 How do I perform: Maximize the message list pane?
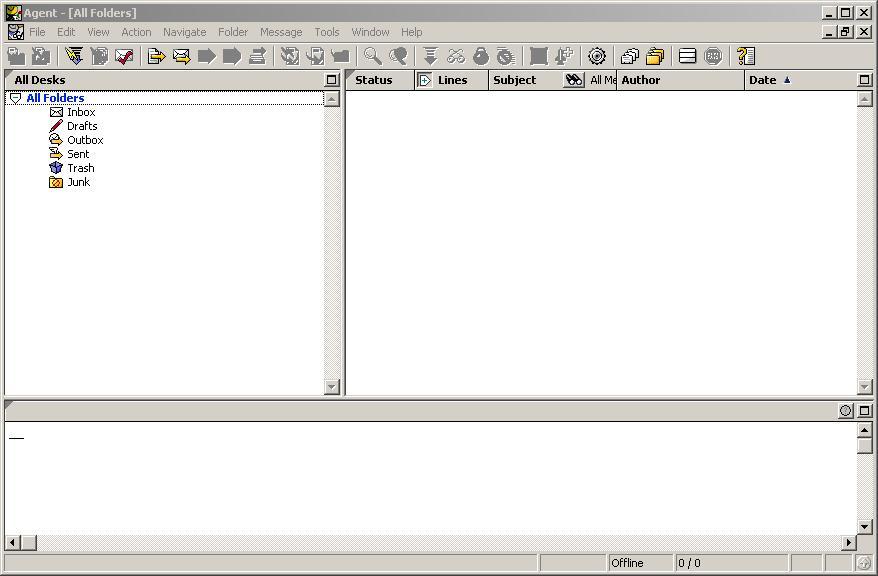pyautogui.click(x=865, y=80)
